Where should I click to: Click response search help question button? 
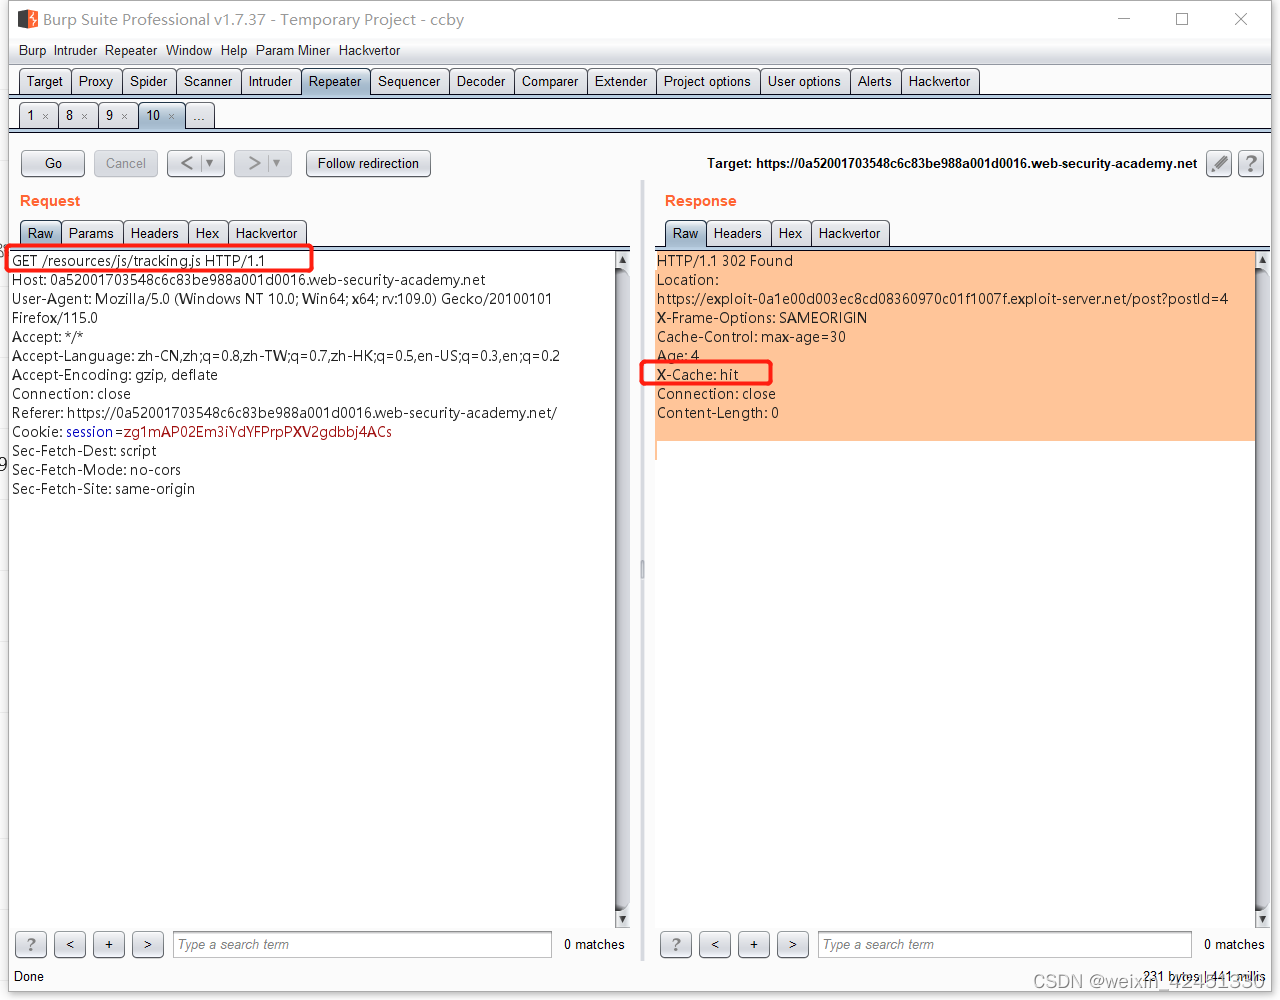coord(676,944)
